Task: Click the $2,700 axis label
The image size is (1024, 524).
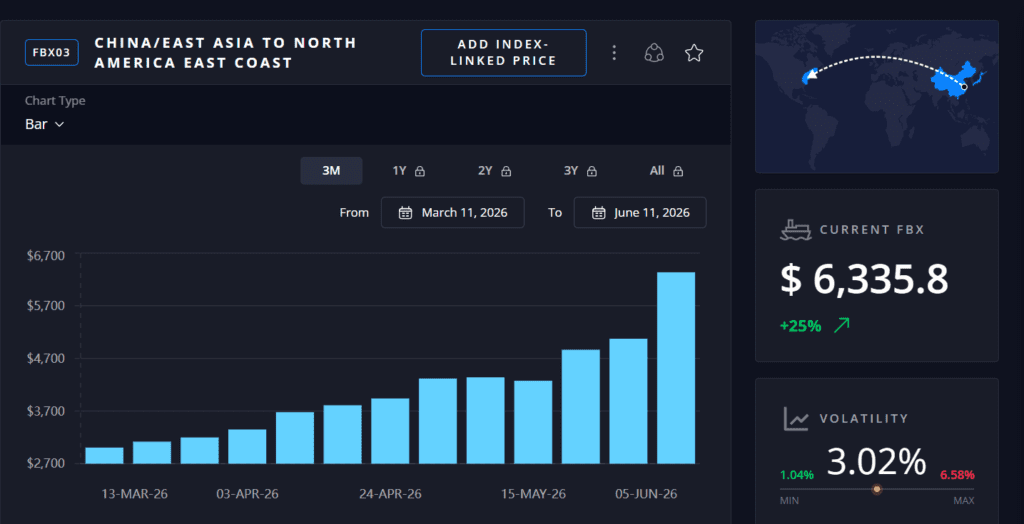Action: tap(46, 464)
